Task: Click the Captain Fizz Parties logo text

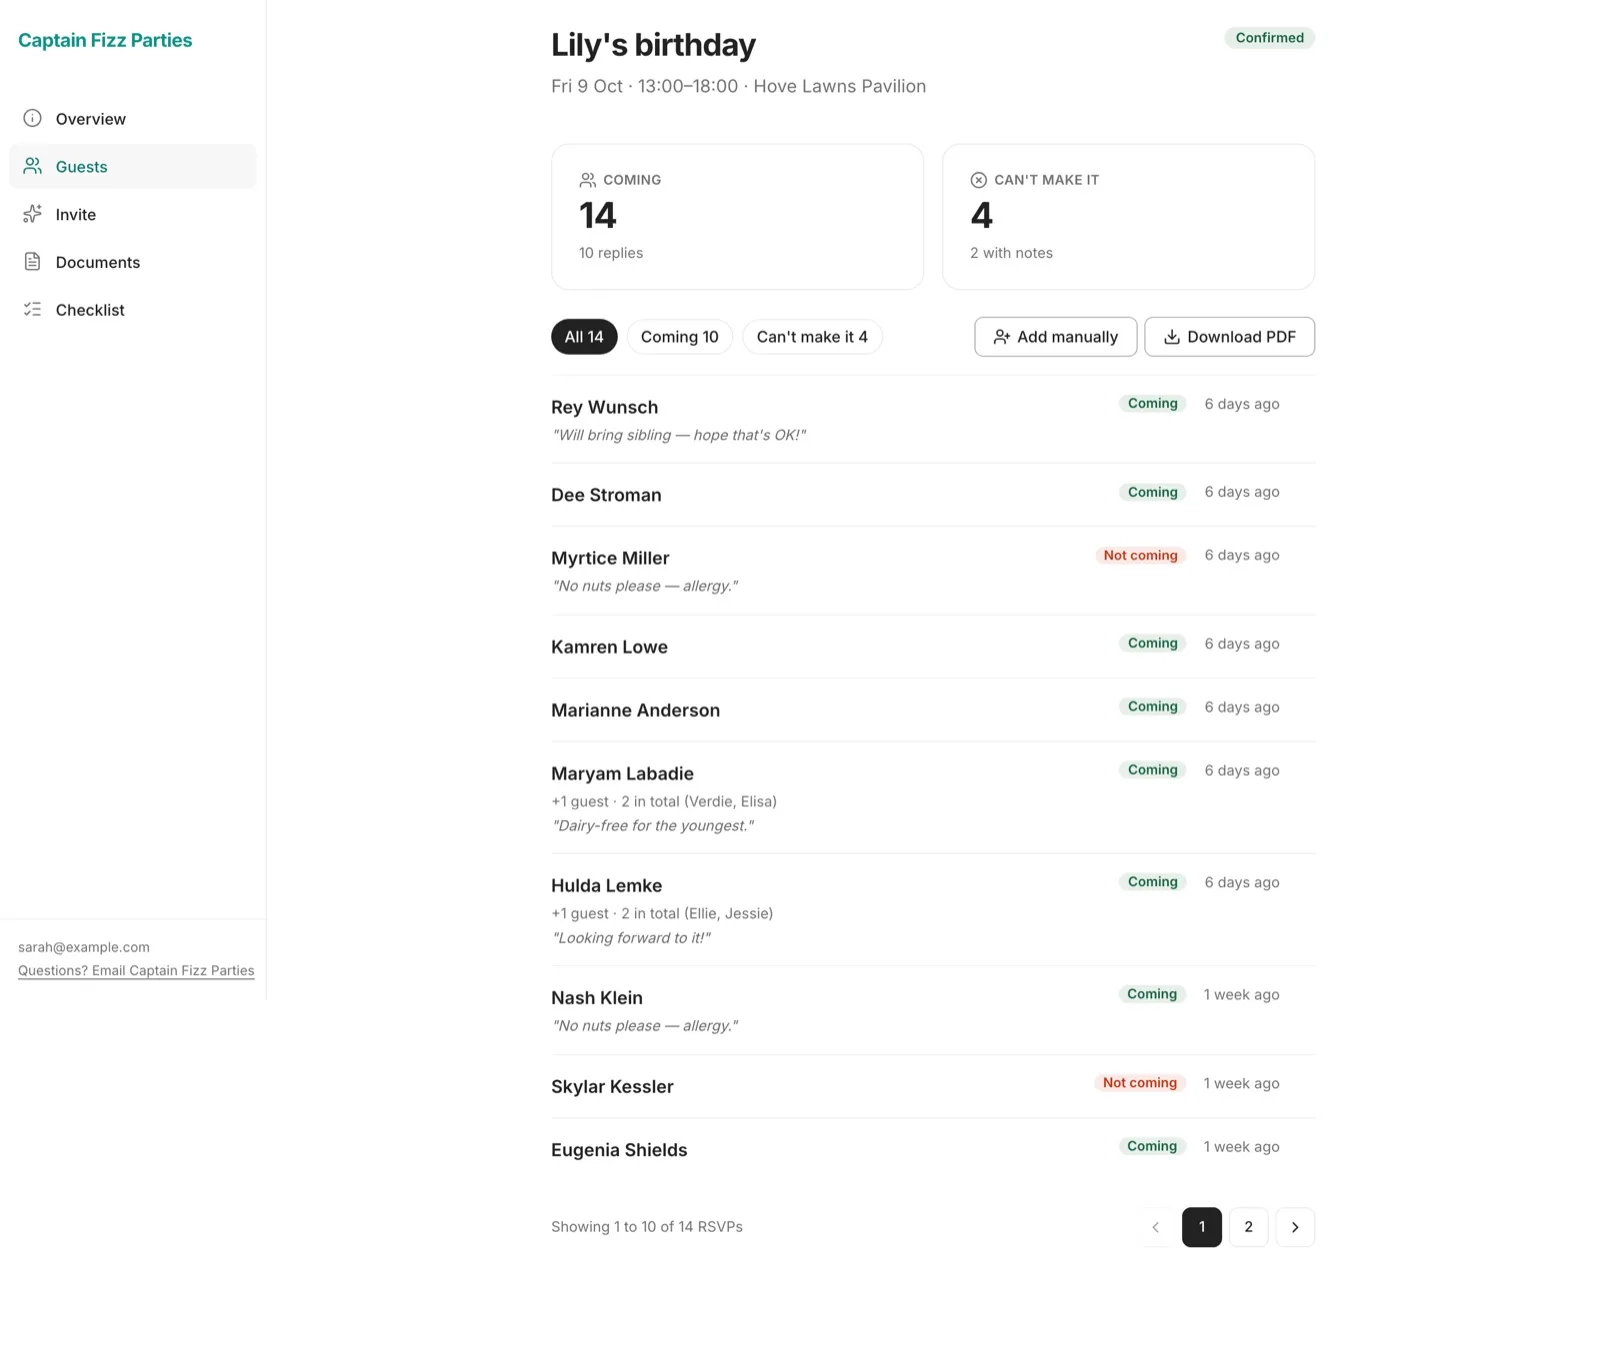Action: click(x=105, y=40)
